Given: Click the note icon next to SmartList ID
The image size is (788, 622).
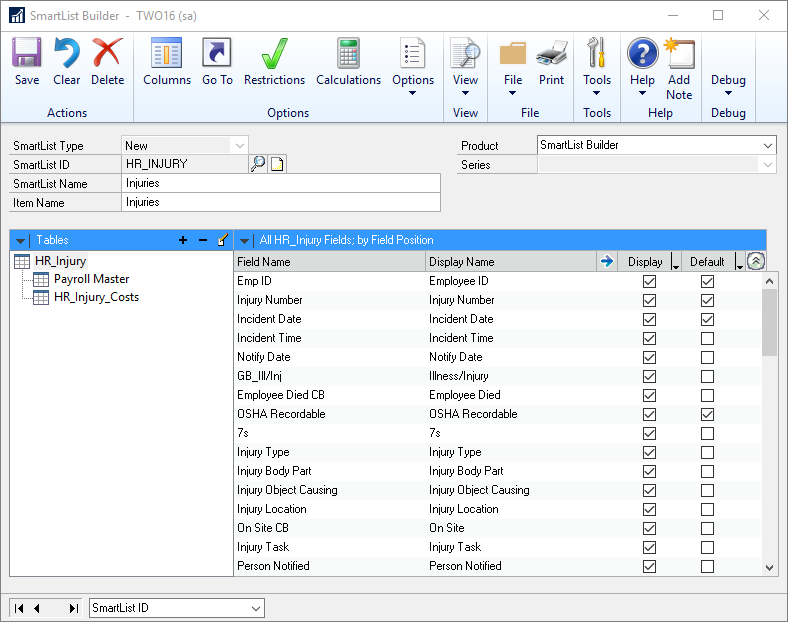Looking at the screenshot, I should tap(277, 164).
